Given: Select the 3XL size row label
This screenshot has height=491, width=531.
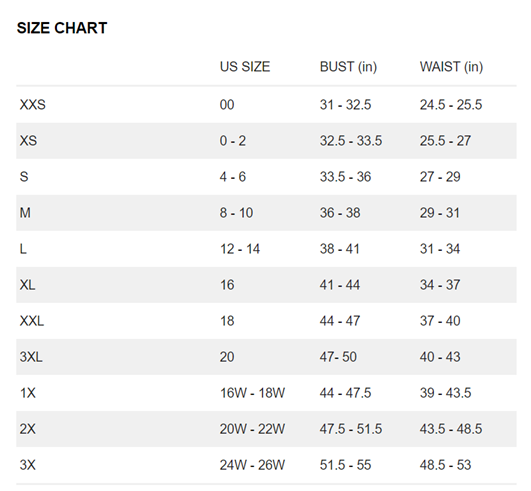Looking at the screenshot, I should coord(31,357).
